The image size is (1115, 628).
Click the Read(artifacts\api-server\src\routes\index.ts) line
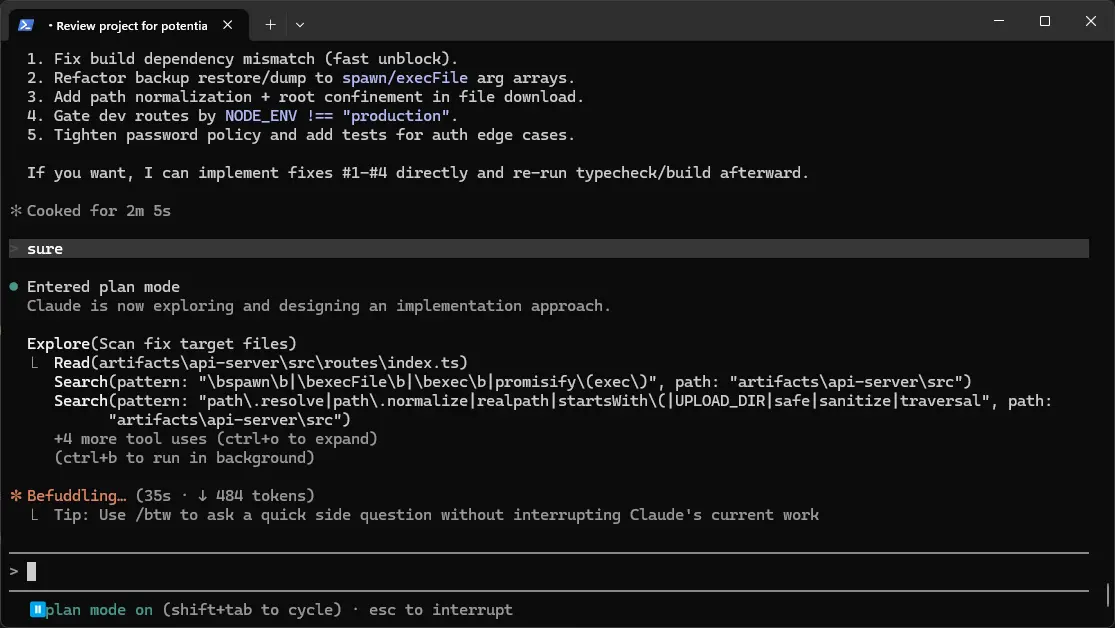(260, 363)
